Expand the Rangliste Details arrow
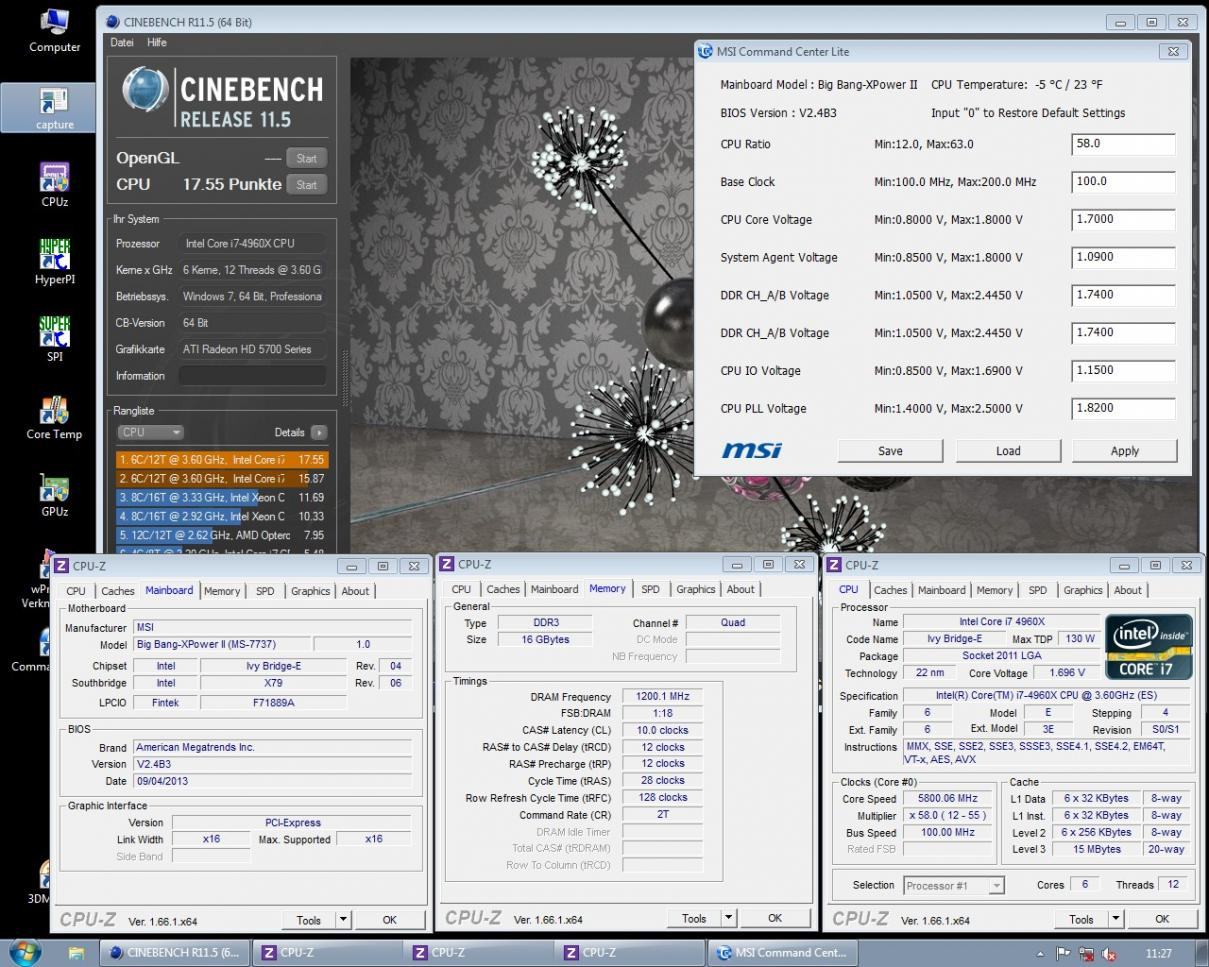 coord(318,432)
